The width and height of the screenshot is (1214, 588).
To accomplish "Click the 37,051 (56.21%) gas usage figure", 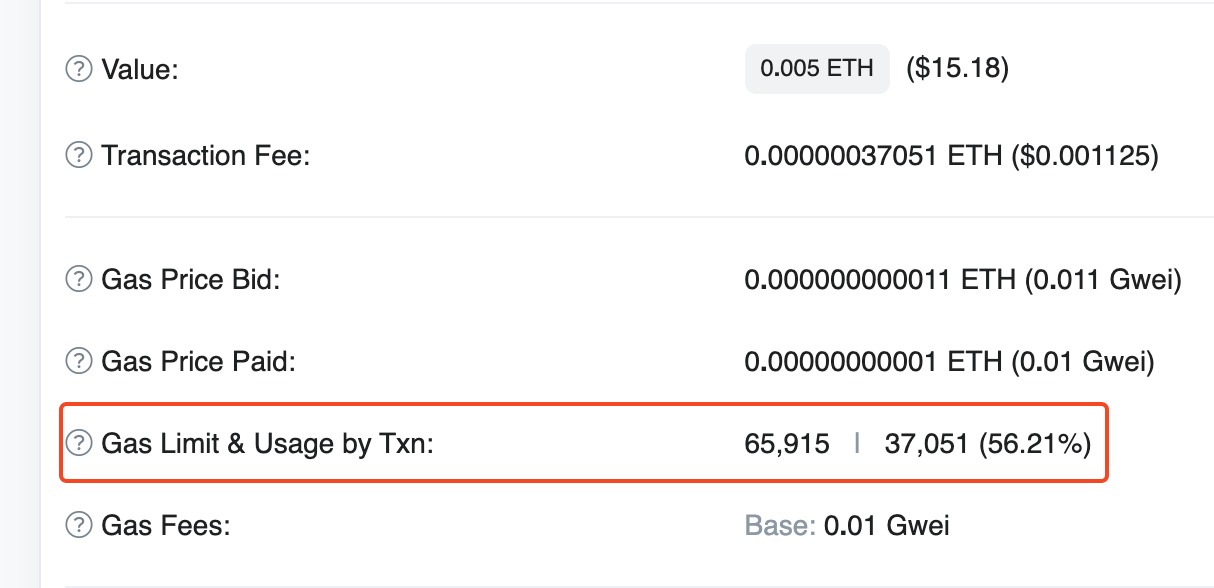I will (987, 444).
